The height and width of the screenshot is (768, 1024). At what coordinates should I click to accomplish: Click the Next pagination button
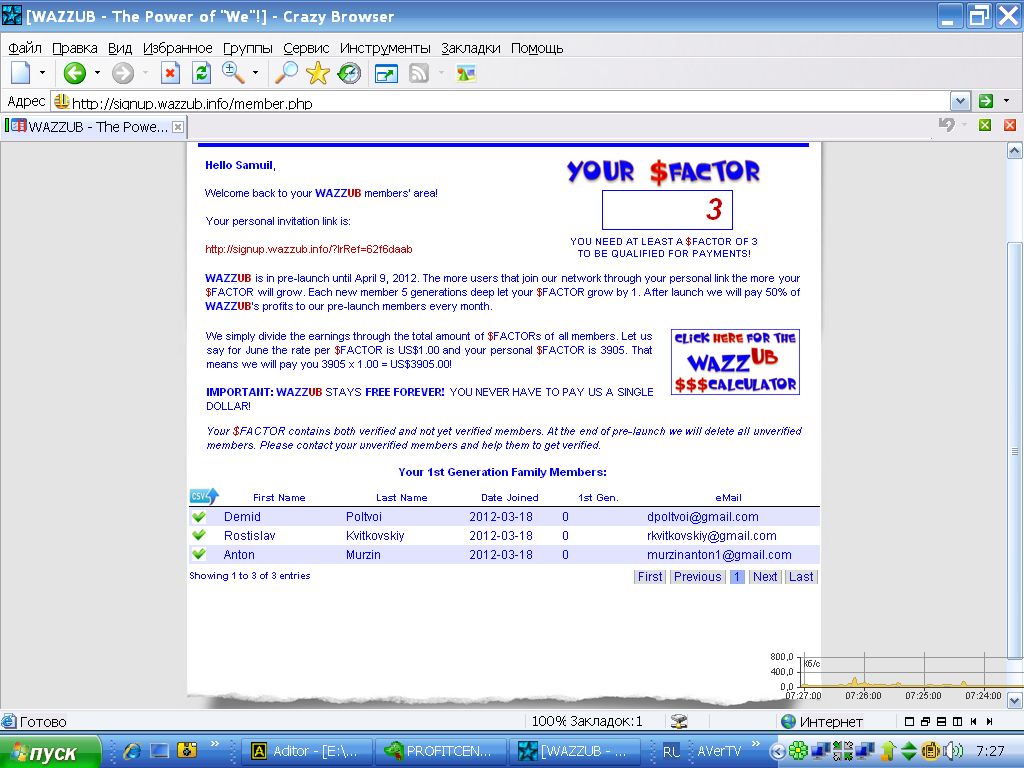(x=765, y=577)
